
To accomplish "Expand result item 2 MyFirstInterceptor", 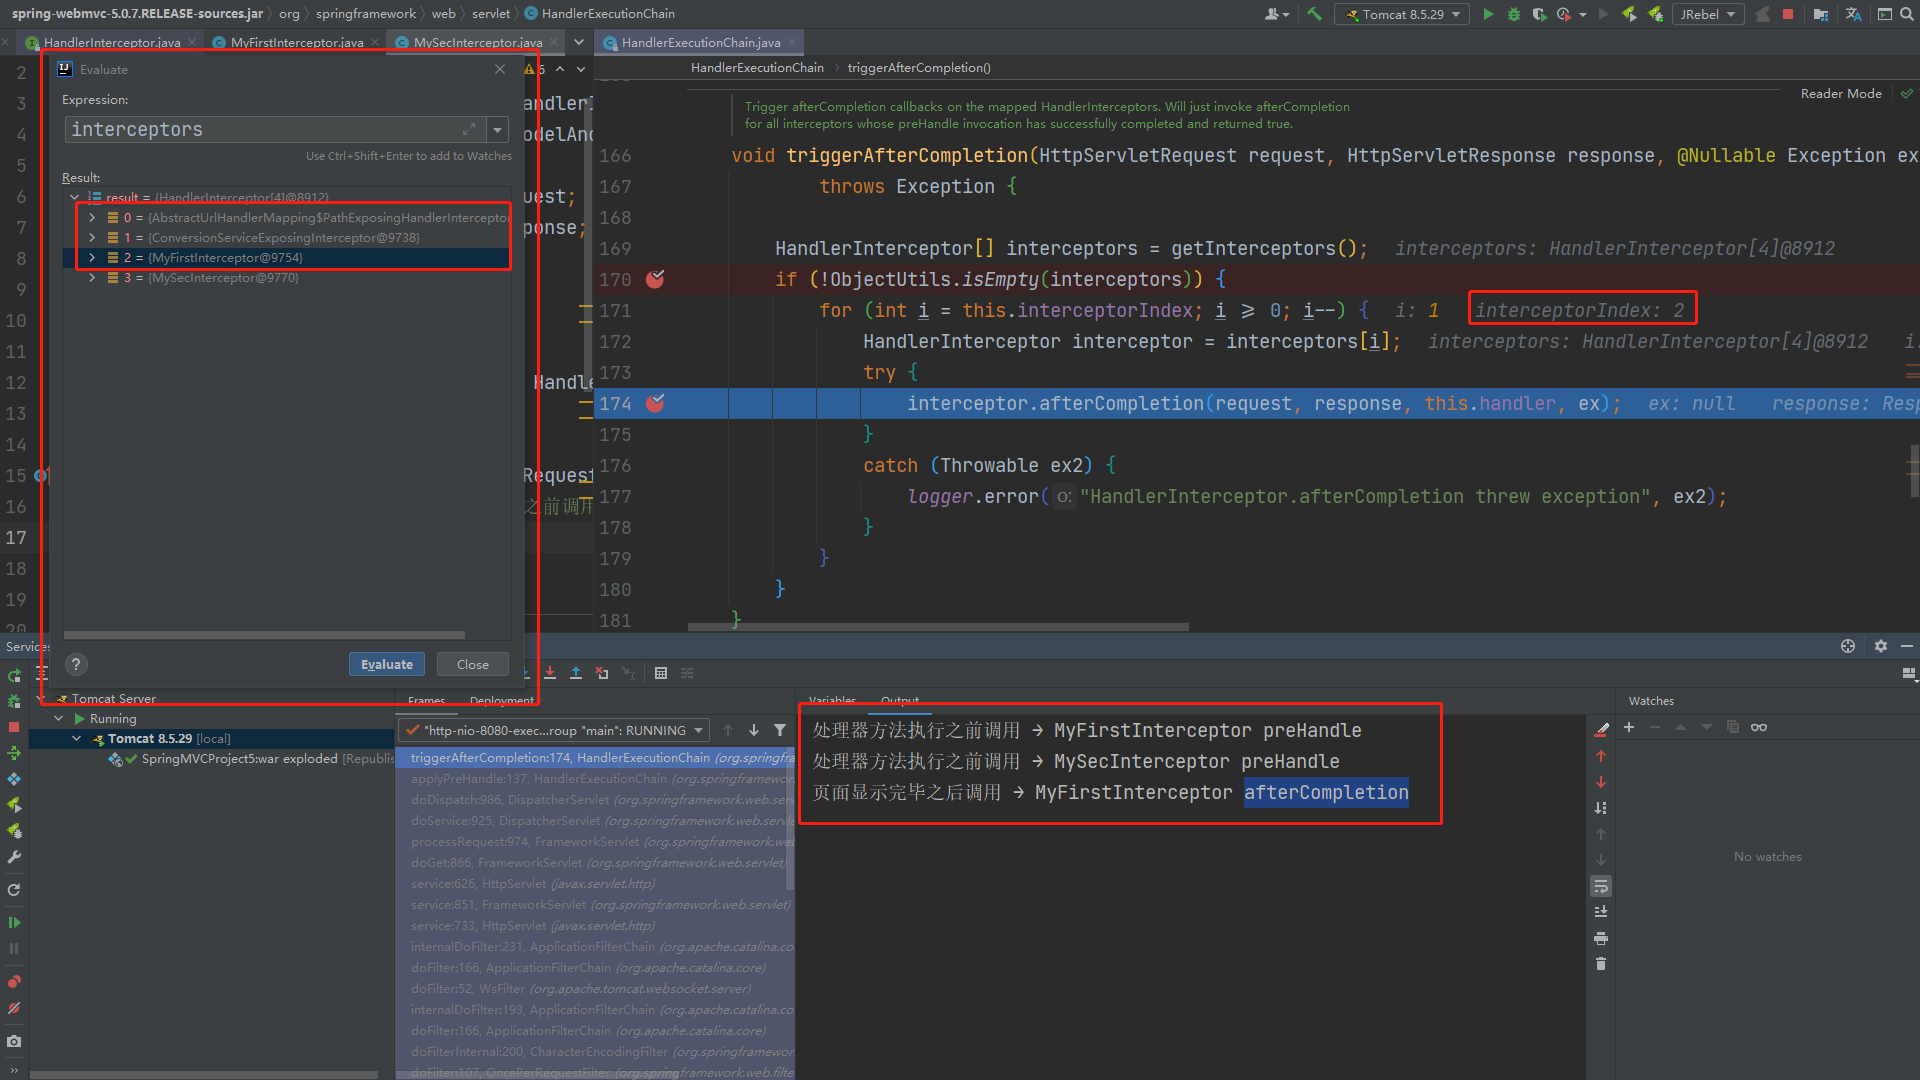I will (x=92, y=257).
